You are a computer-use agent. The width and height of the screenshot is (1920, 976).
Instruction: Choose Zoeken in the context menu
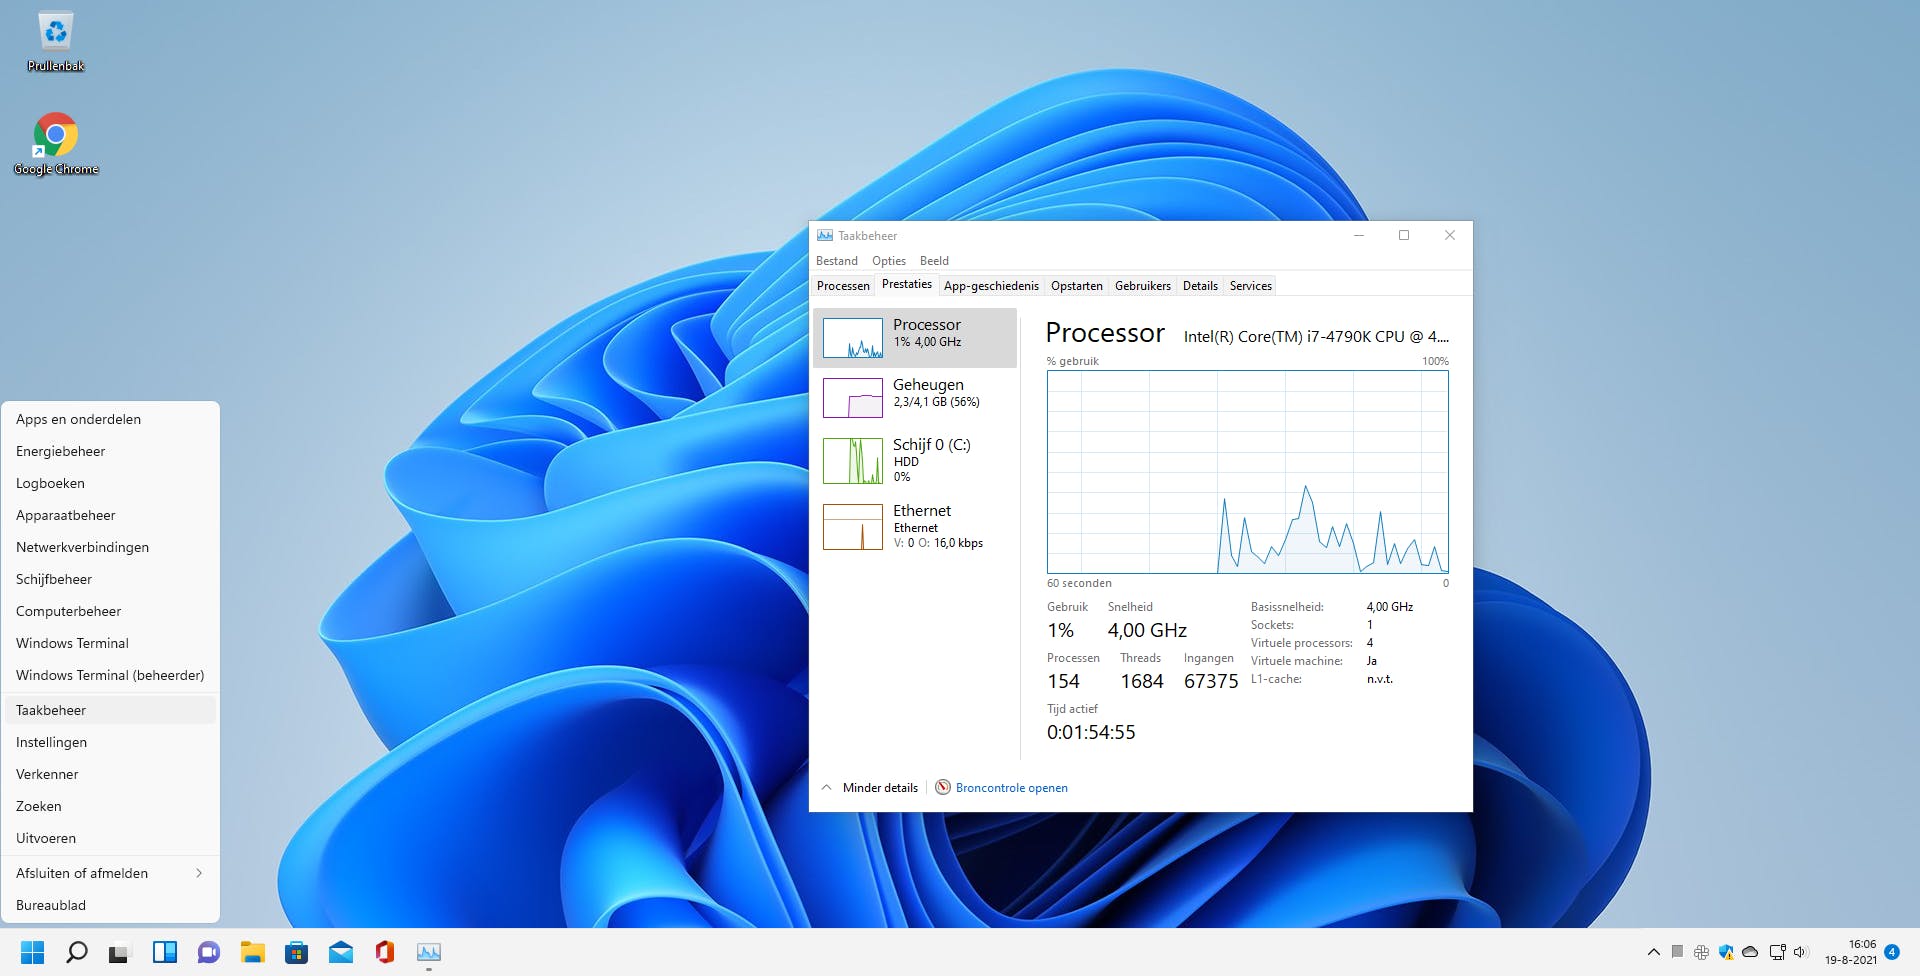[x=110, y=807]
